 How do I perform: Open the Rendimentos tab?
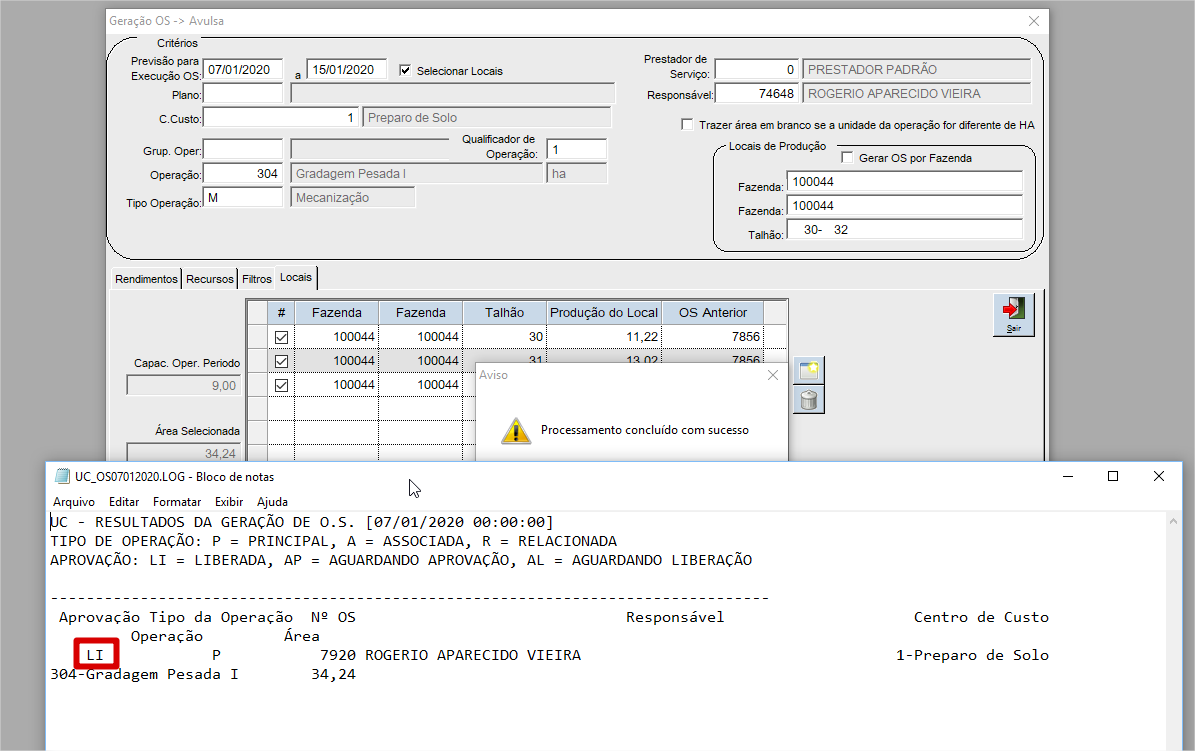pos(146,279)
